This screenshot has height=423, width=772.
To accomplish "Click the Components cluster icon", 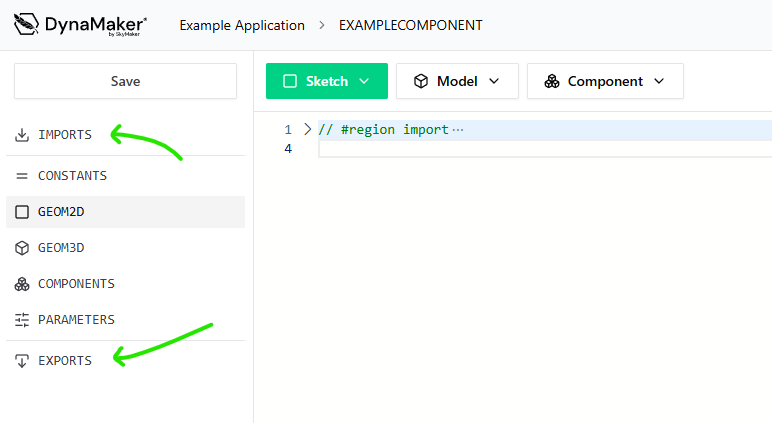I will [x=22, y=284].
